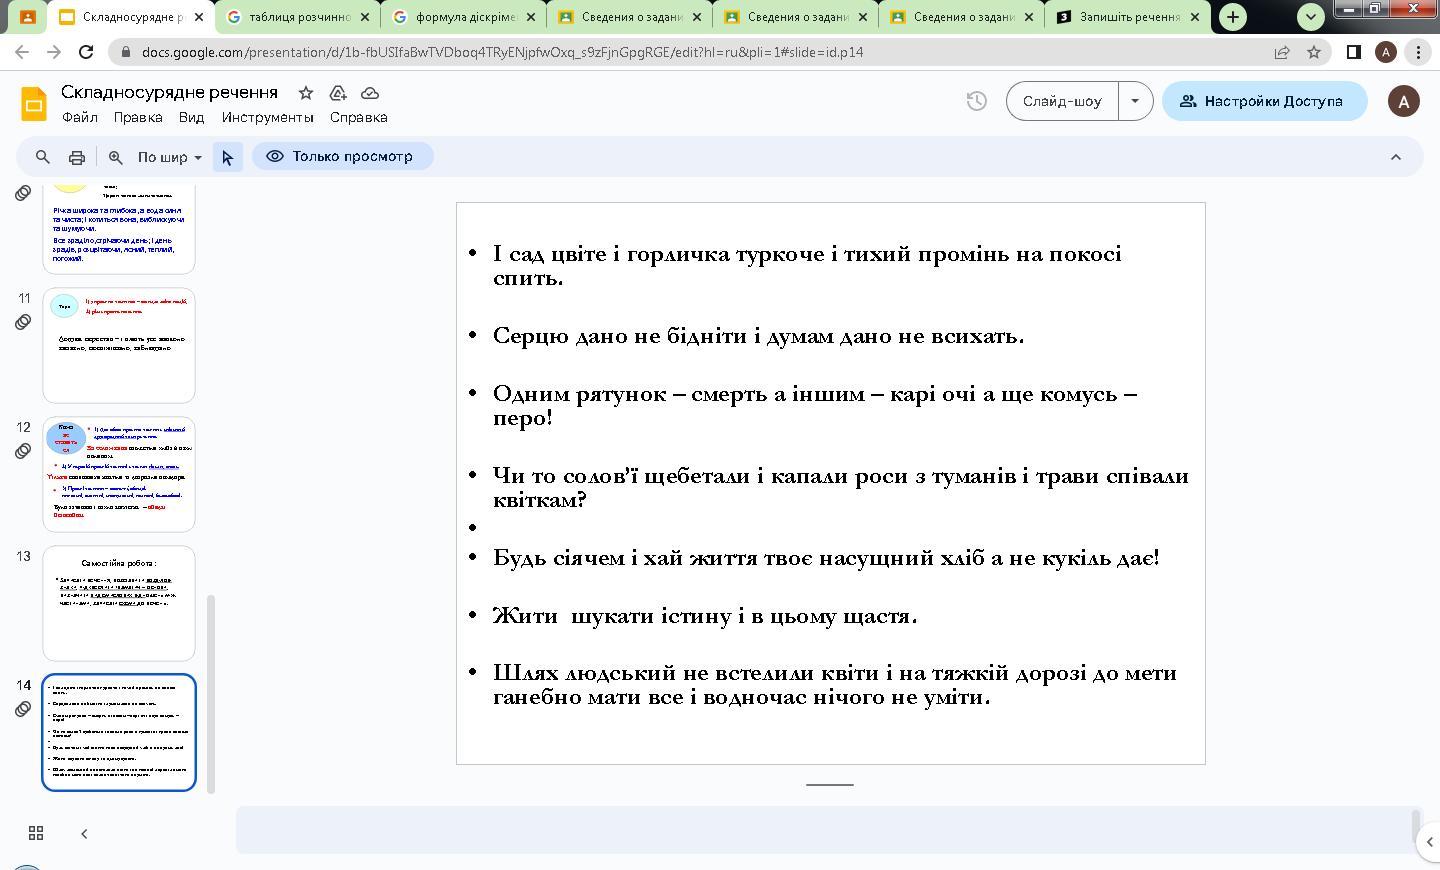
Task: Open the Правка menu
Action: 138,117
